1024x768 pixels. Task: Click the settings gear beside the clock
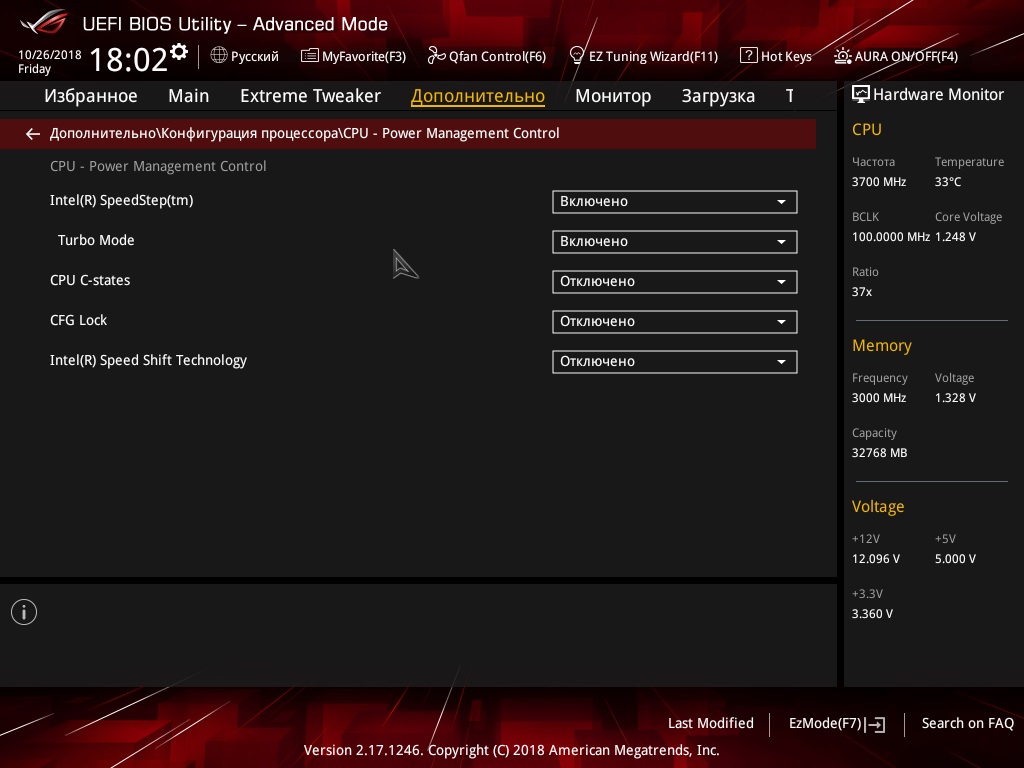pyautogui.click(x=179, y=52)
